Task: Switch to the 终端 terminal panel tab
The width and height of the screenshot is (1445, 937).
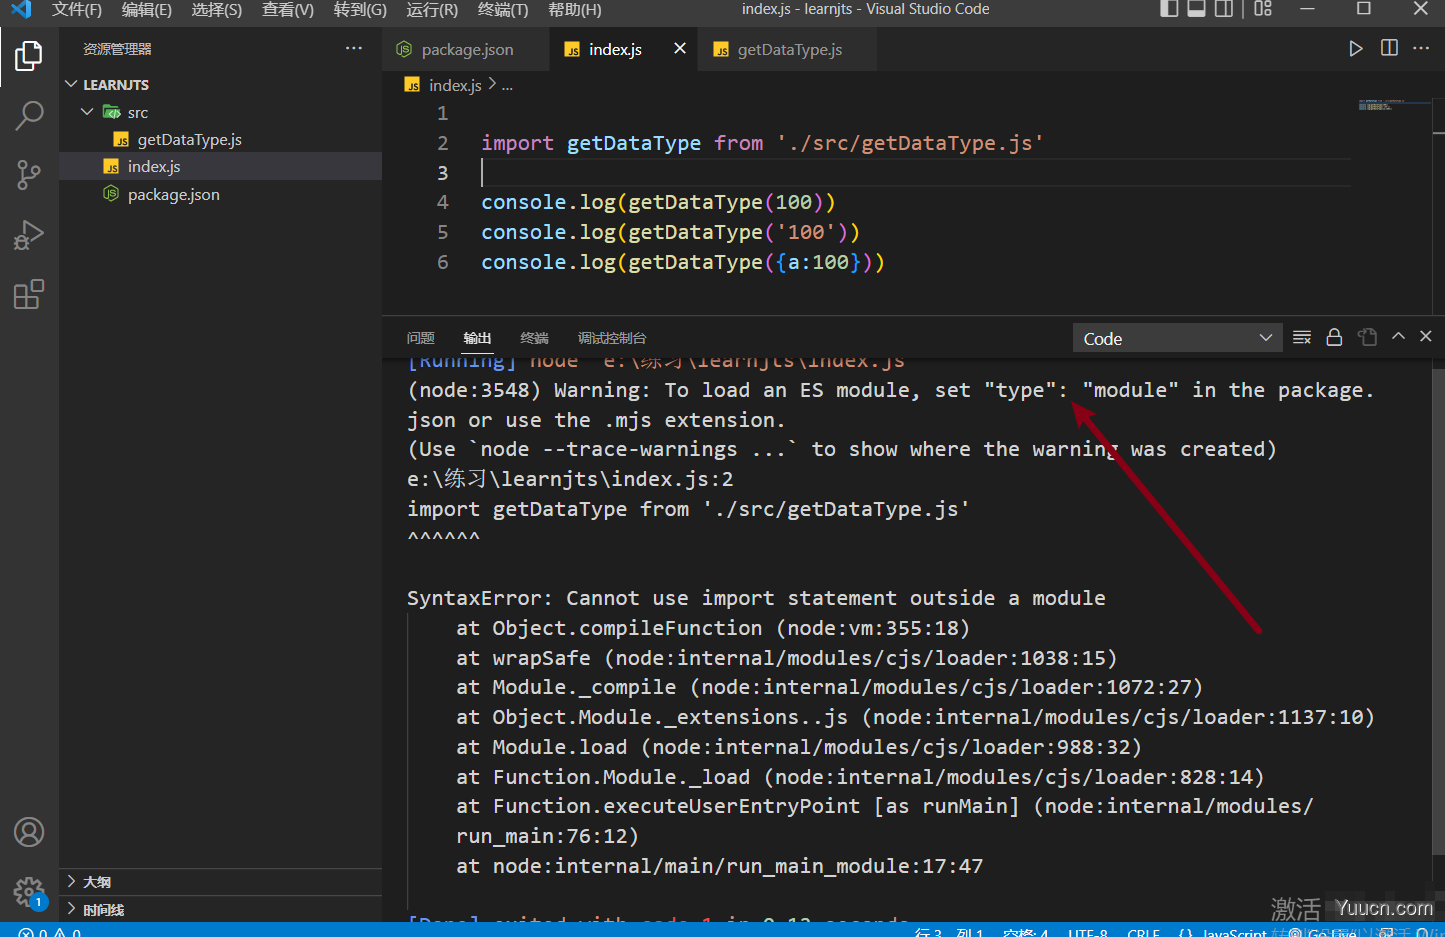Action: [535, 338]
